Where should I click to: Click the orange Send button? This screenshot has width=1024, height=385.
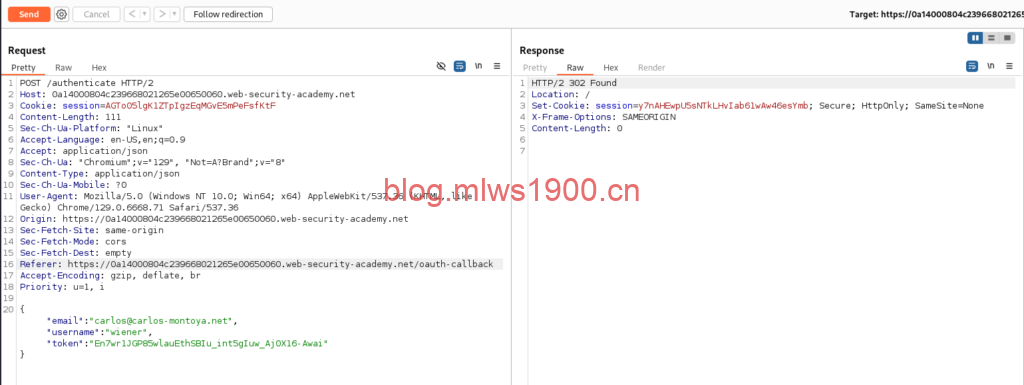pyautogui.click(x=29, y=14)
